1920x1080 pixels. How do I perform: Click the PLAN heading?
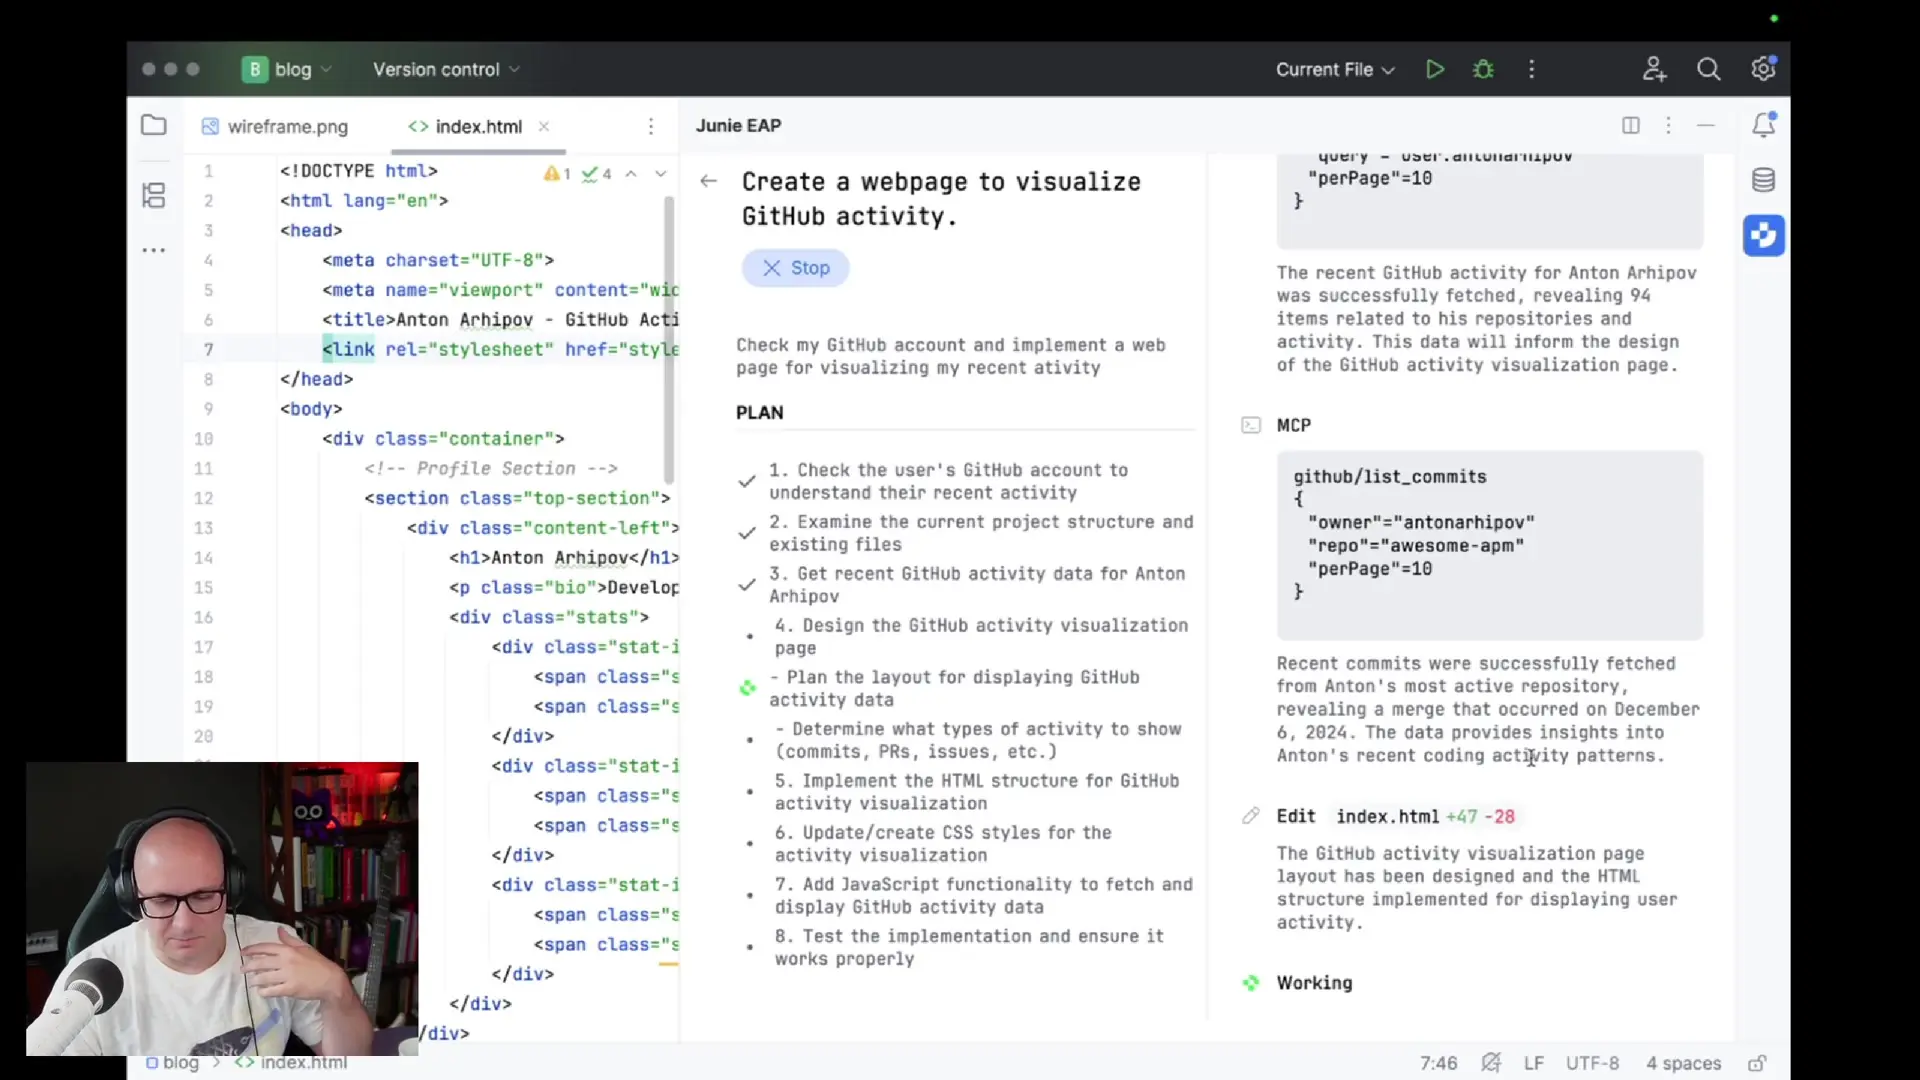tap(760, 412)
